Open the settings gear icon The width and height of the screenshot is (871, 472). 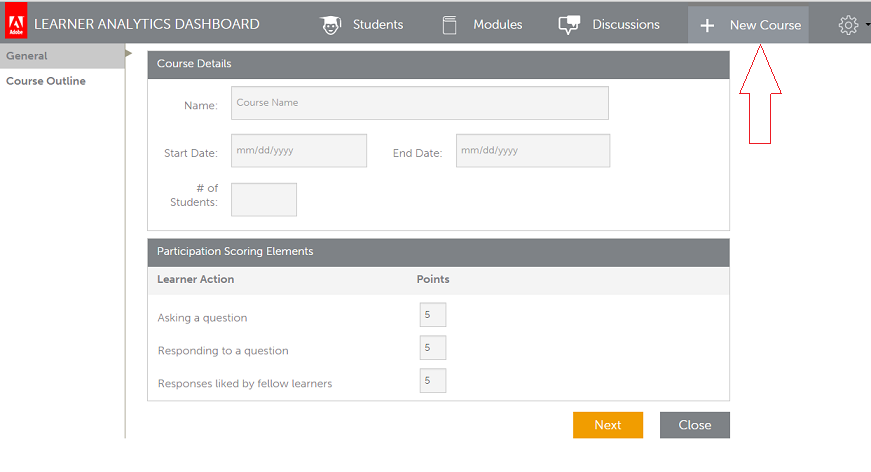pyautogui.click(x=848, y=25)
